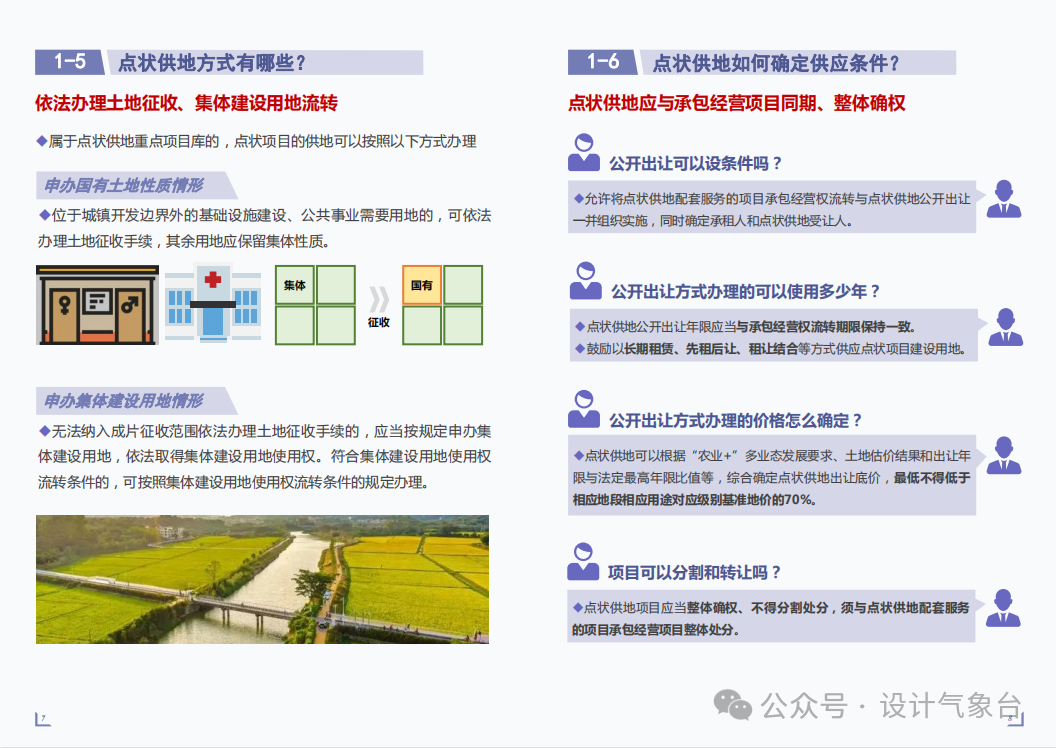1056x748 pixels.
Task: Click the 征收 label under the arrow
Action: pyautogui.click(x=378, y=322)
